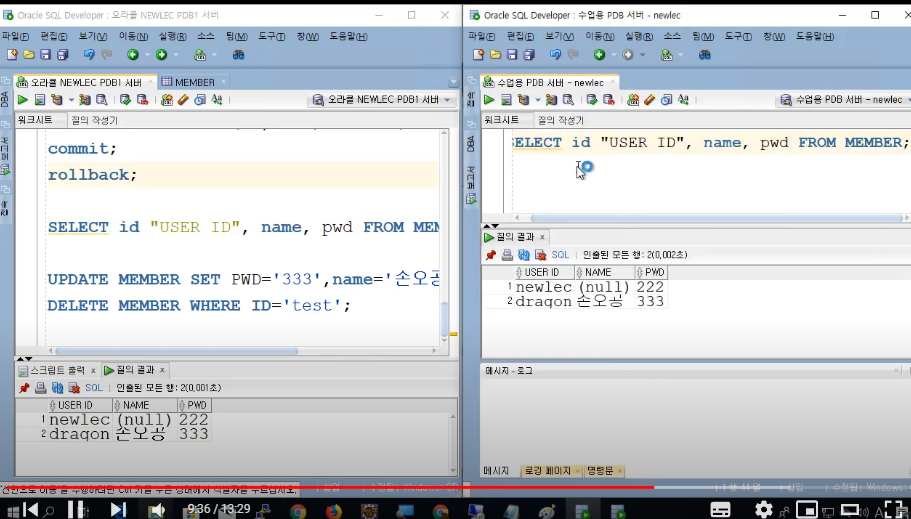Click New file icon in left window main toolbar
The height and width of the screenshot is (519, 911).
(12, 55)
